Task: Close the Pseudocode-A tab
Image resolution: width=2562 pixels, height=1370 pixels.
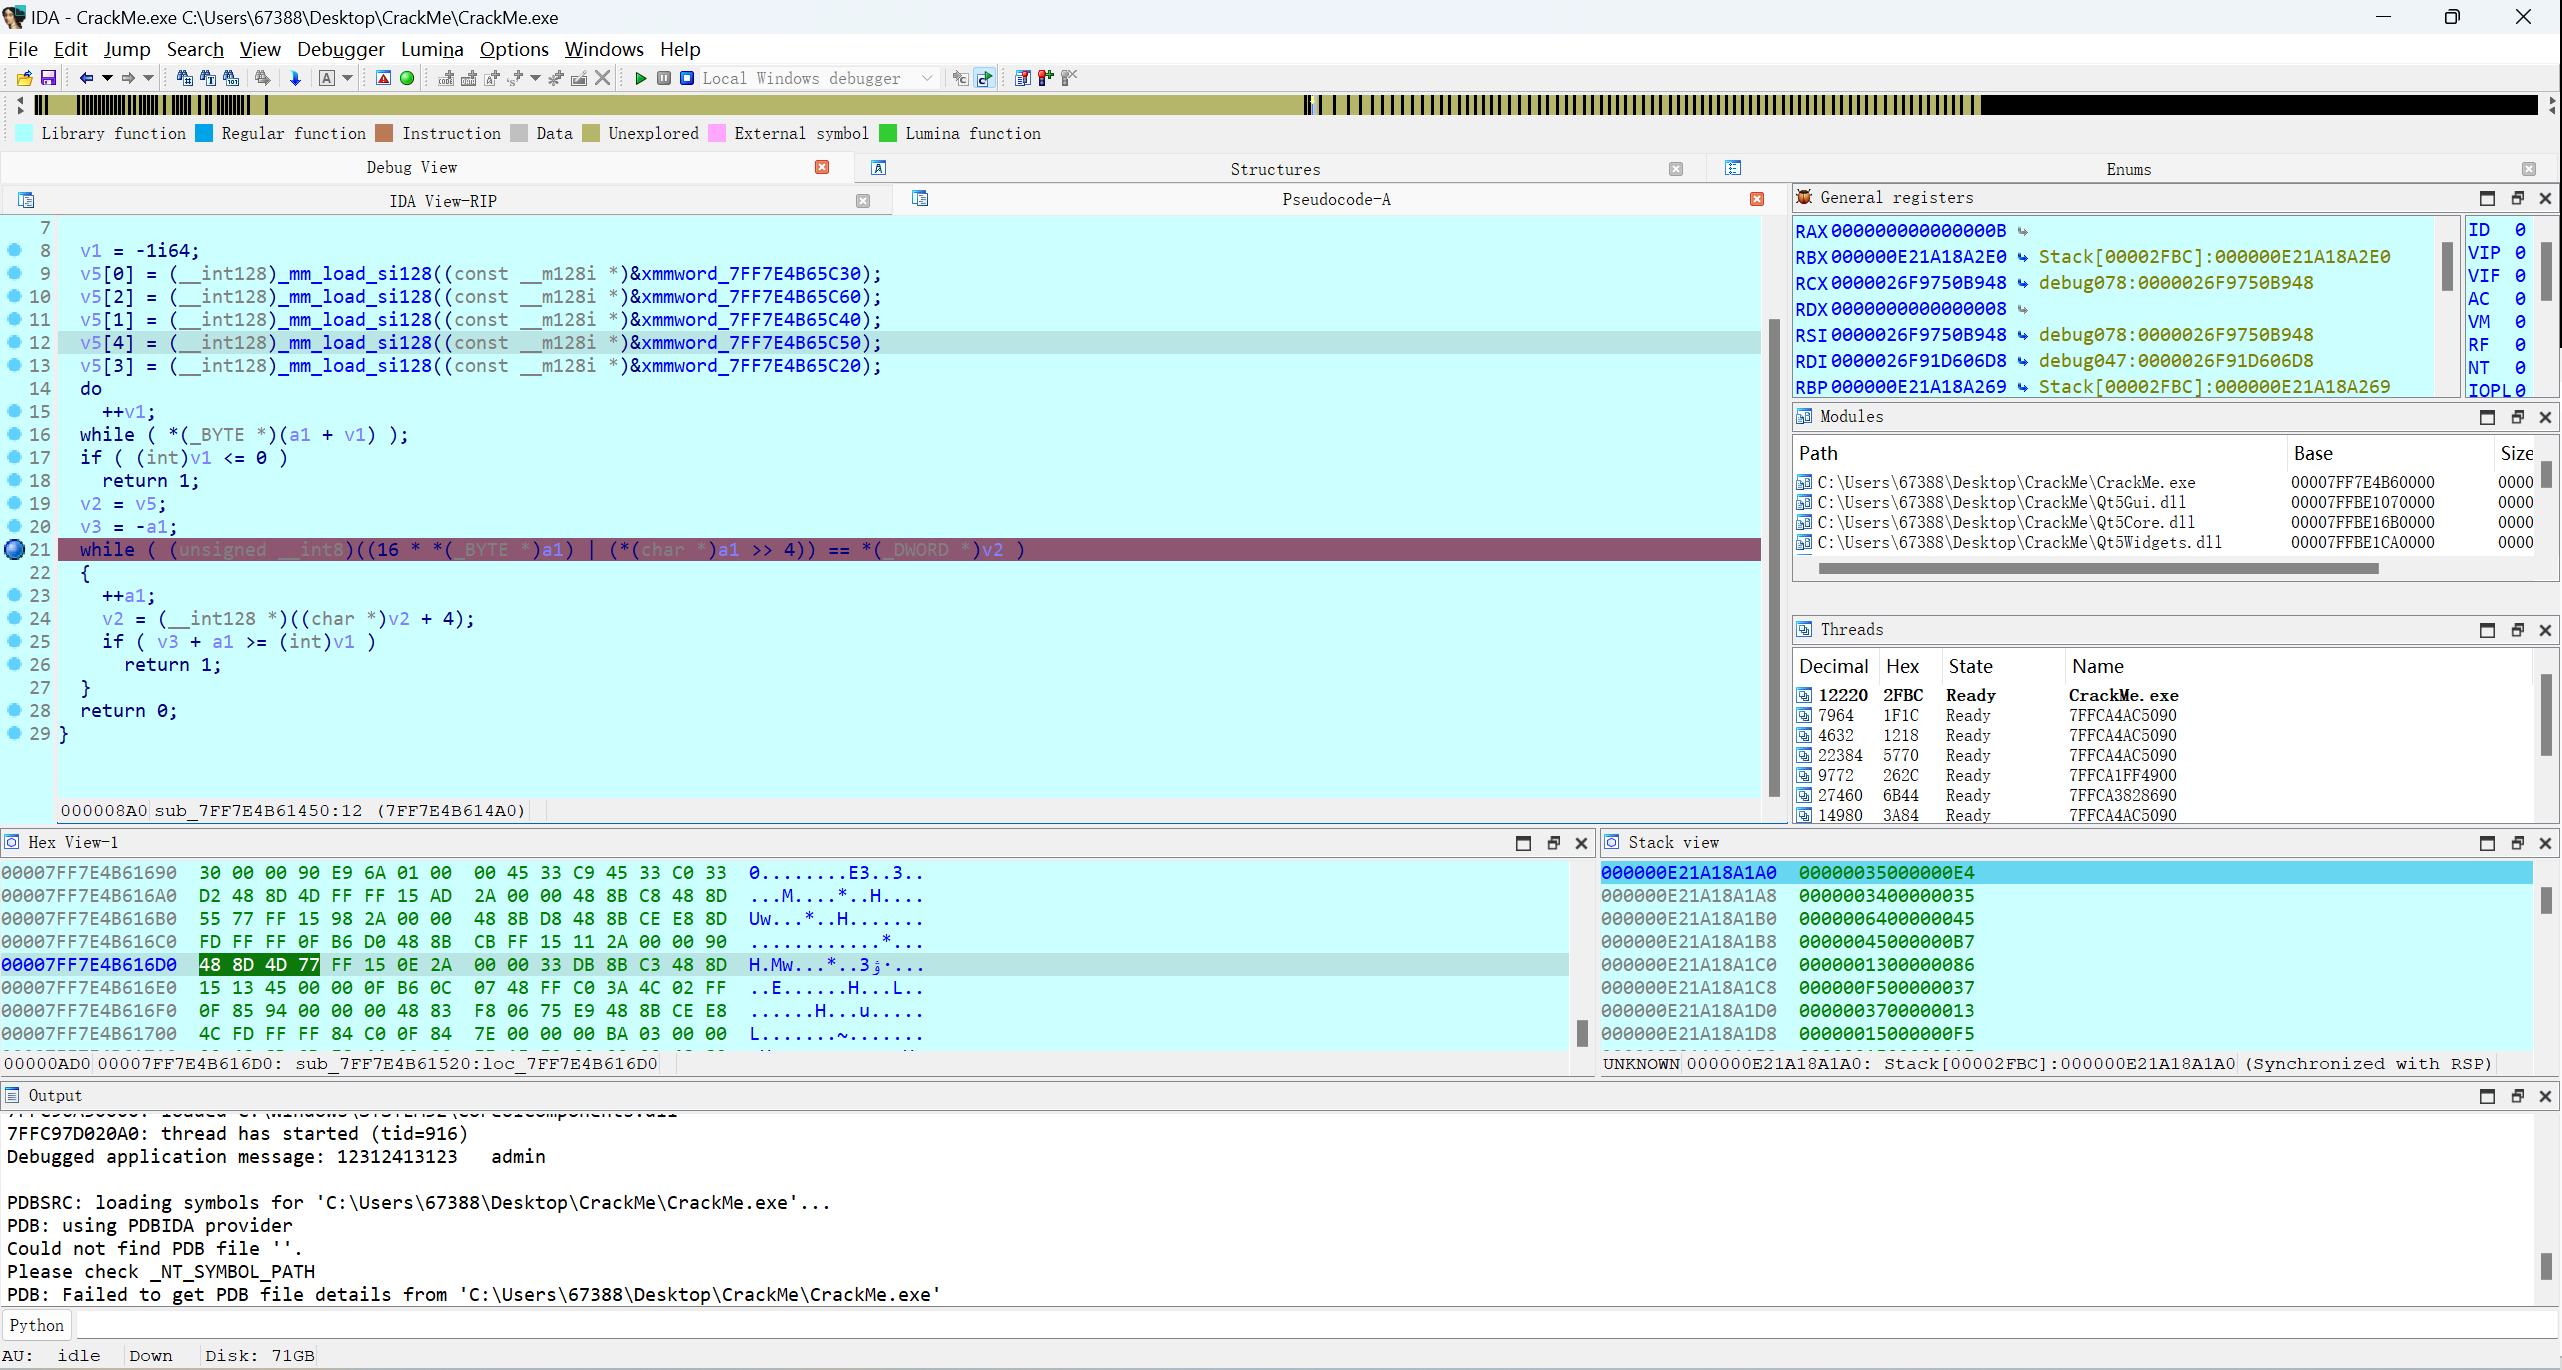Action: (1757, 199)
